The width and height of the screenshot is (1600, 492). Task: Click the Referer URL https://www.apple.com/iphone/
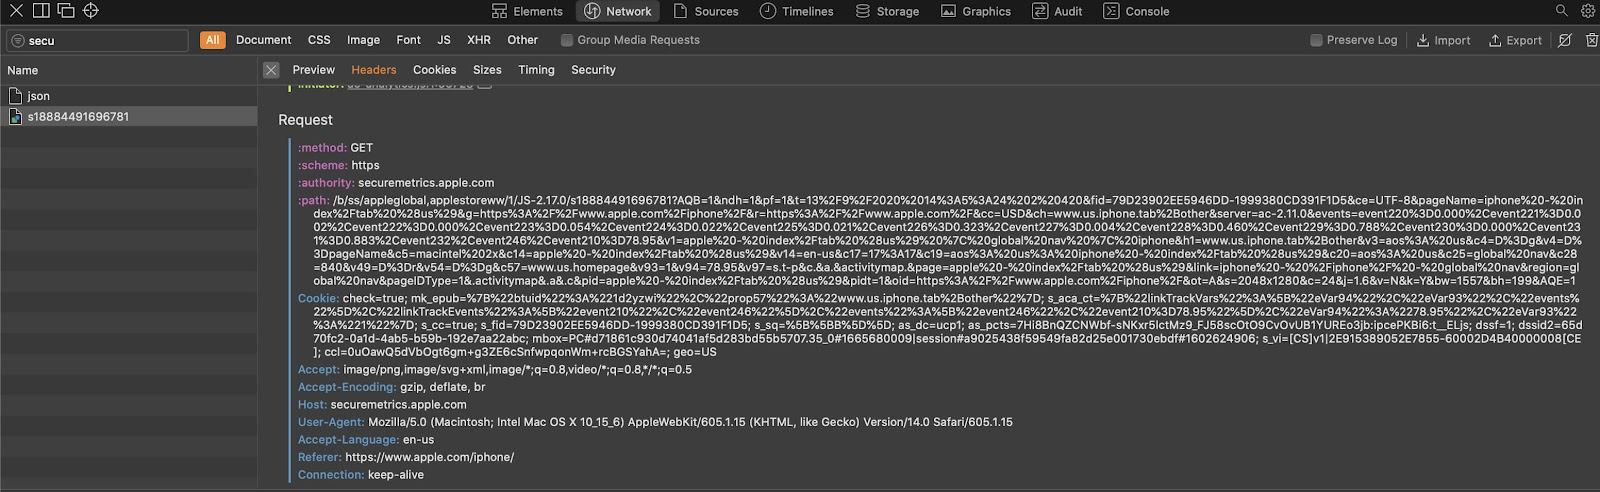(430, 458)
